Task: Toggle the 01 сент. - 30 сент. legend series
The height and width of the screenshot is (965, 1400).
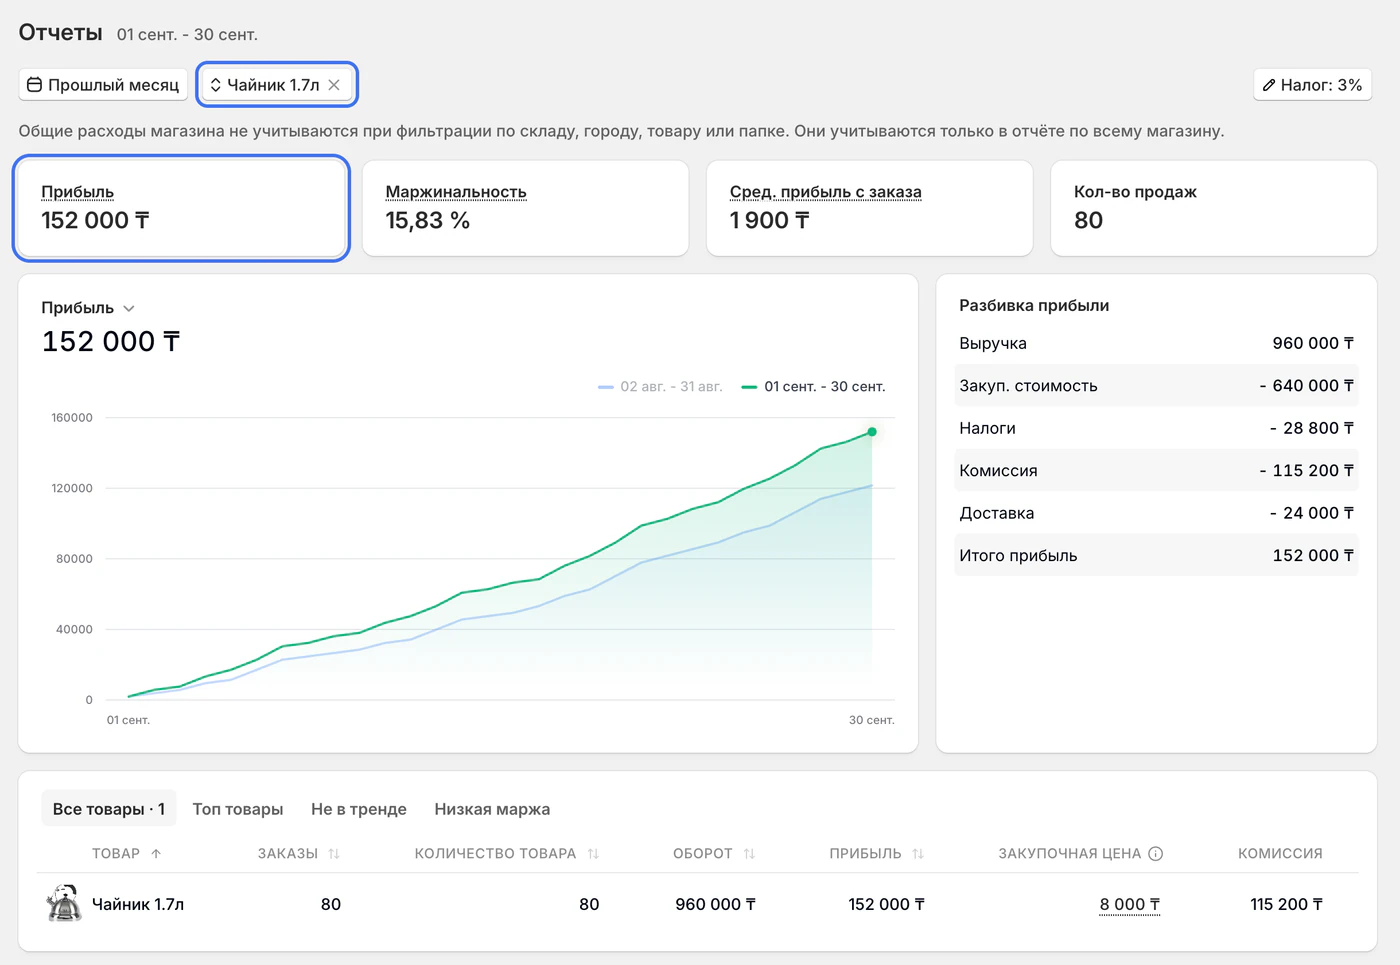Action: [813, 386]
